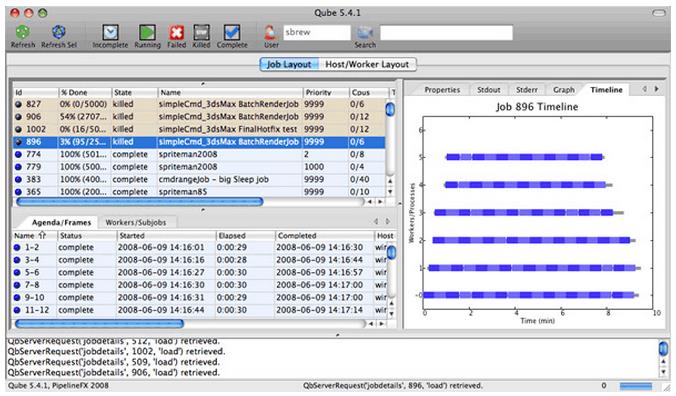Click the right-panel tabs scroll left arrow
Screen dimensions: 676x396
pyautogui.click(x=644, y=89)
